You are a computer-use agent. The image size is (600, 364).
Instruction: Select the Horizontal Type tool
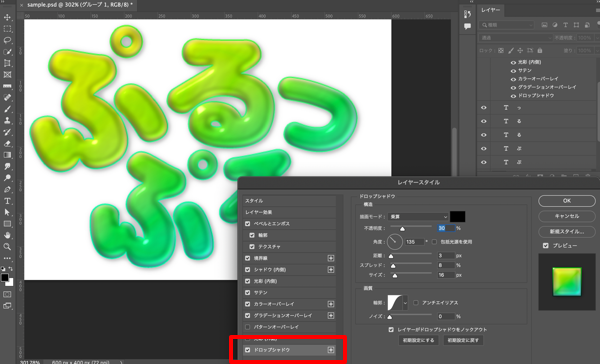pyautogui.click(x=7, y=201)
